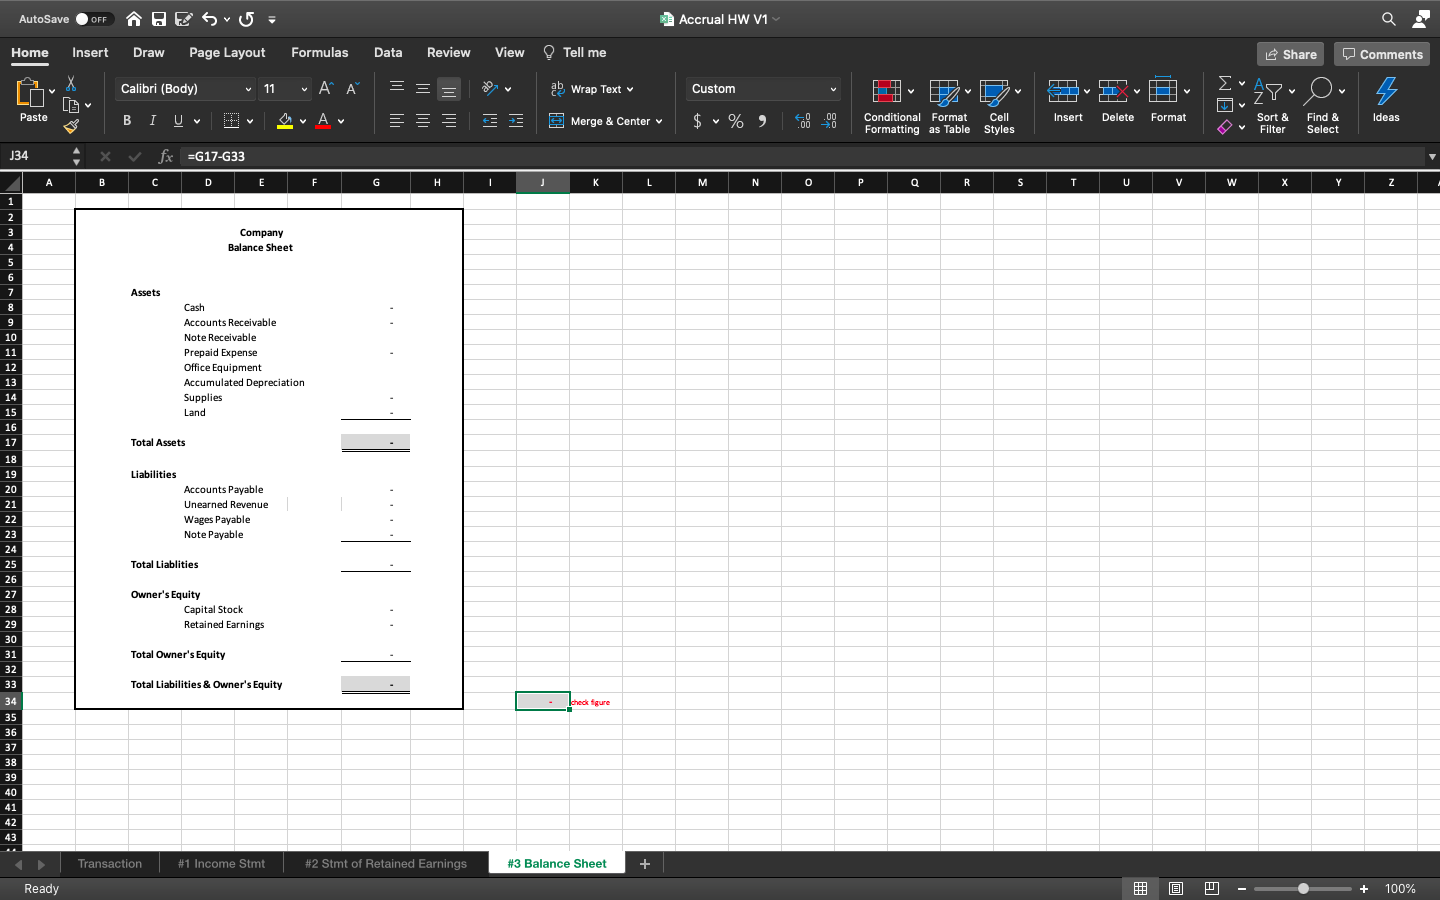Open the font size dropdown

pyautogui.click(x=304, y=89)
